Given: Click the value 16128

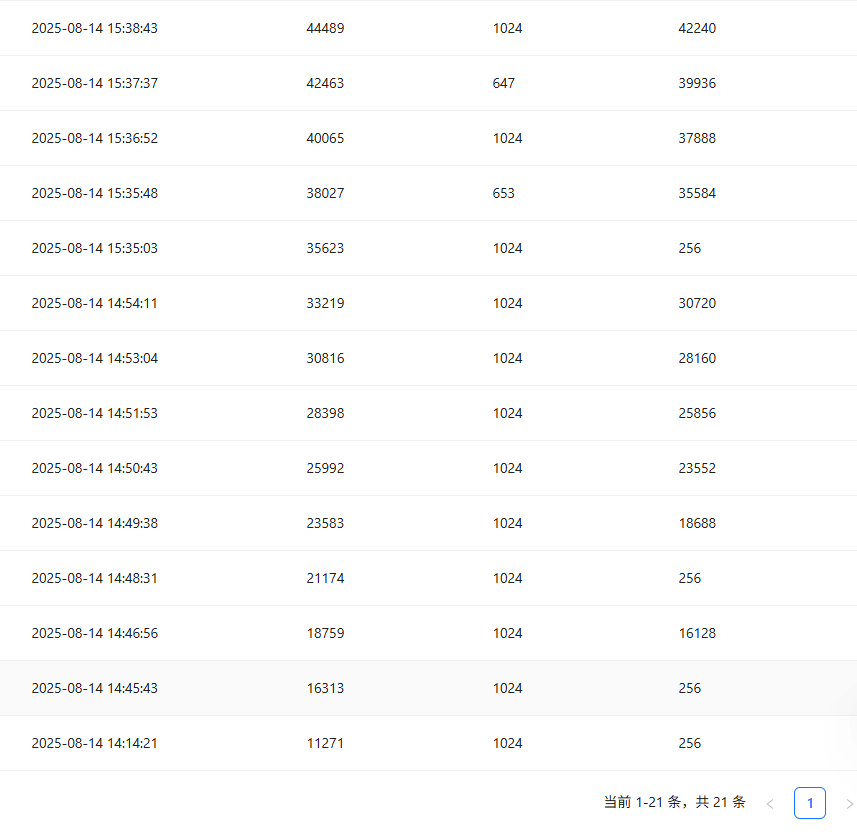Looking at the screenshot, I should 697,633.
